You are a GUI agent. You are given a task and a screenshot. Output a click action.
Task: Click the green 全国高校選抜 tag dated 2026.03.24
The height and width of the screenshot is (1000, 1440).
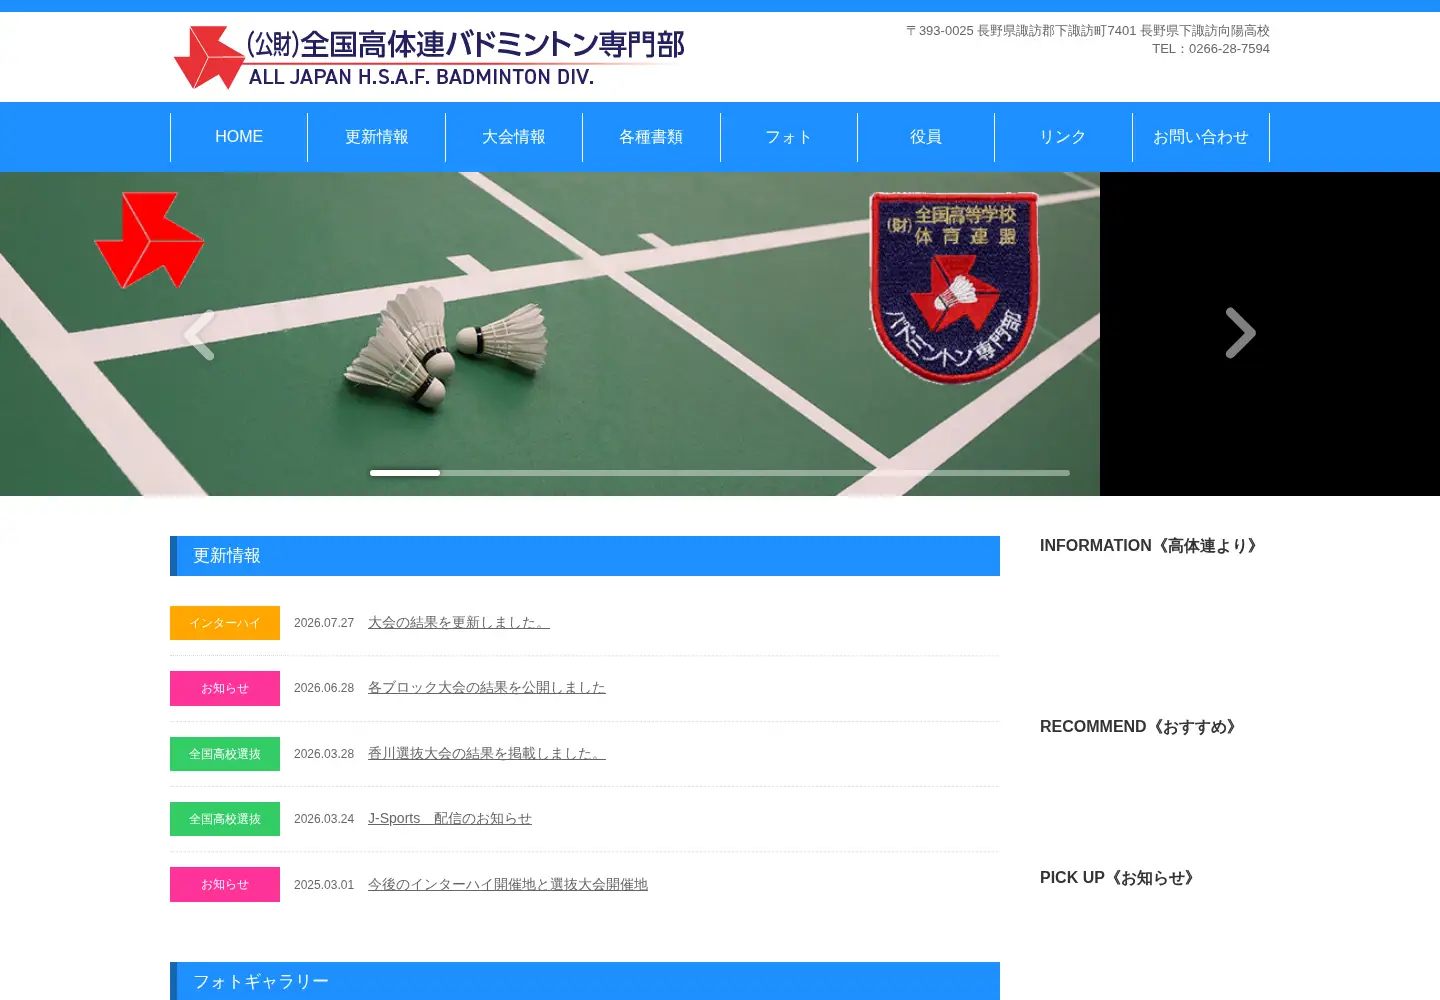(225, 819)
